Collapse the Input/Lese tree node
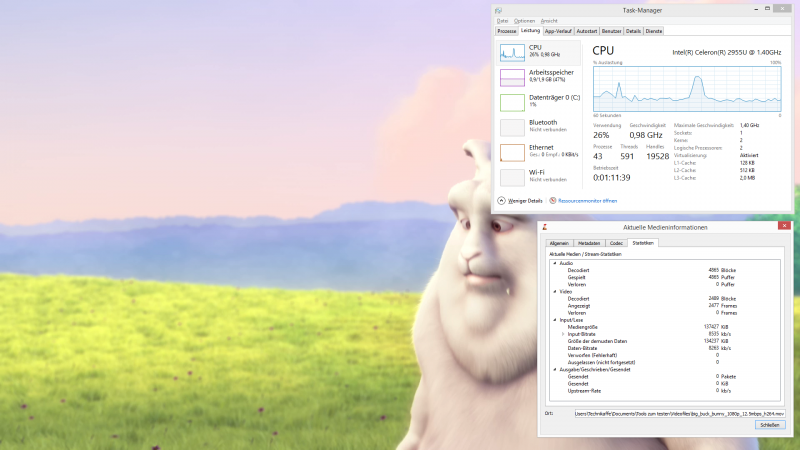 point(555,320)
